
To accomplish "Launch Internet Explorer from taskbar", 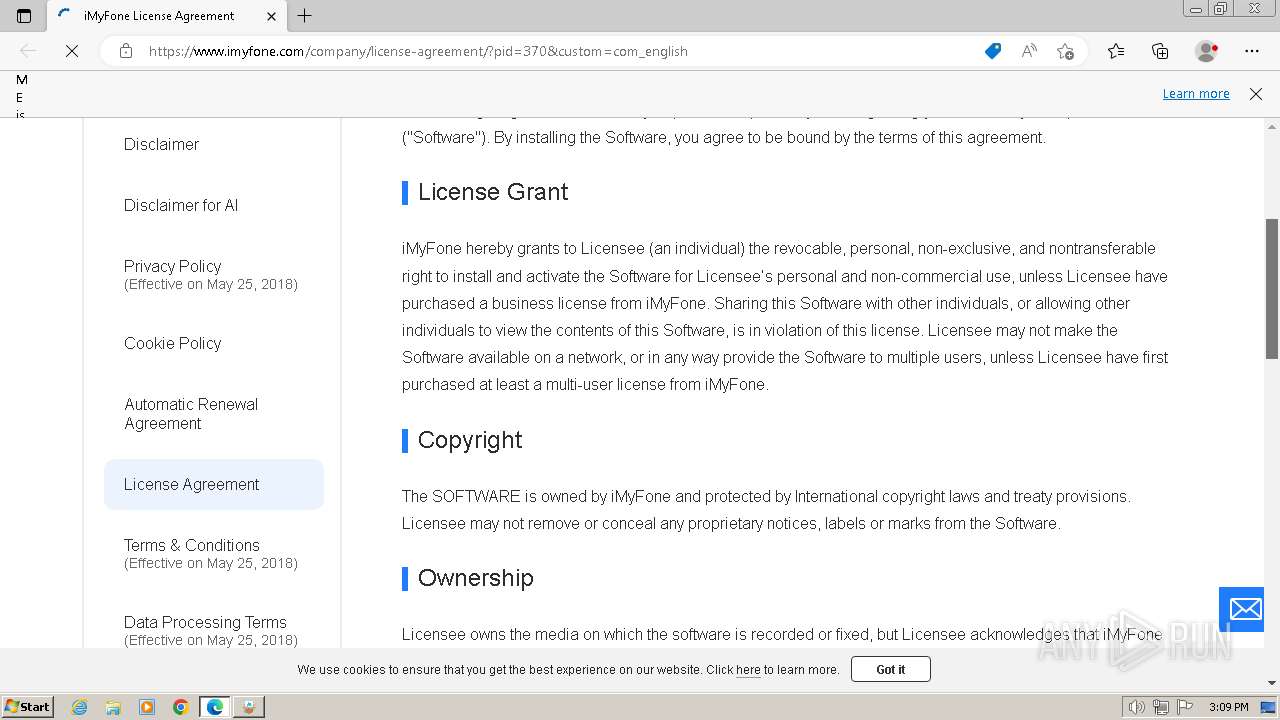I will [x=80, y=707].
